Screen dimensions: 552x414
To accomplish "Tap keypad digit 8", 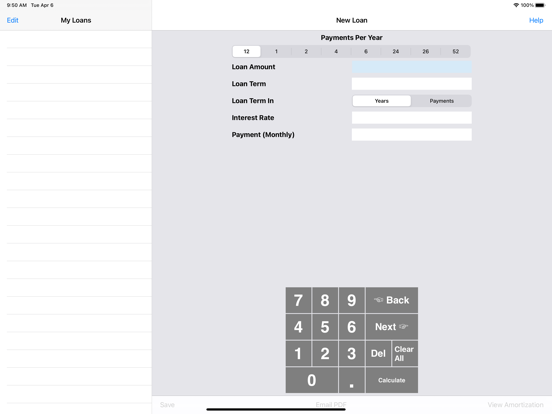I will click(x=325, y=300).
